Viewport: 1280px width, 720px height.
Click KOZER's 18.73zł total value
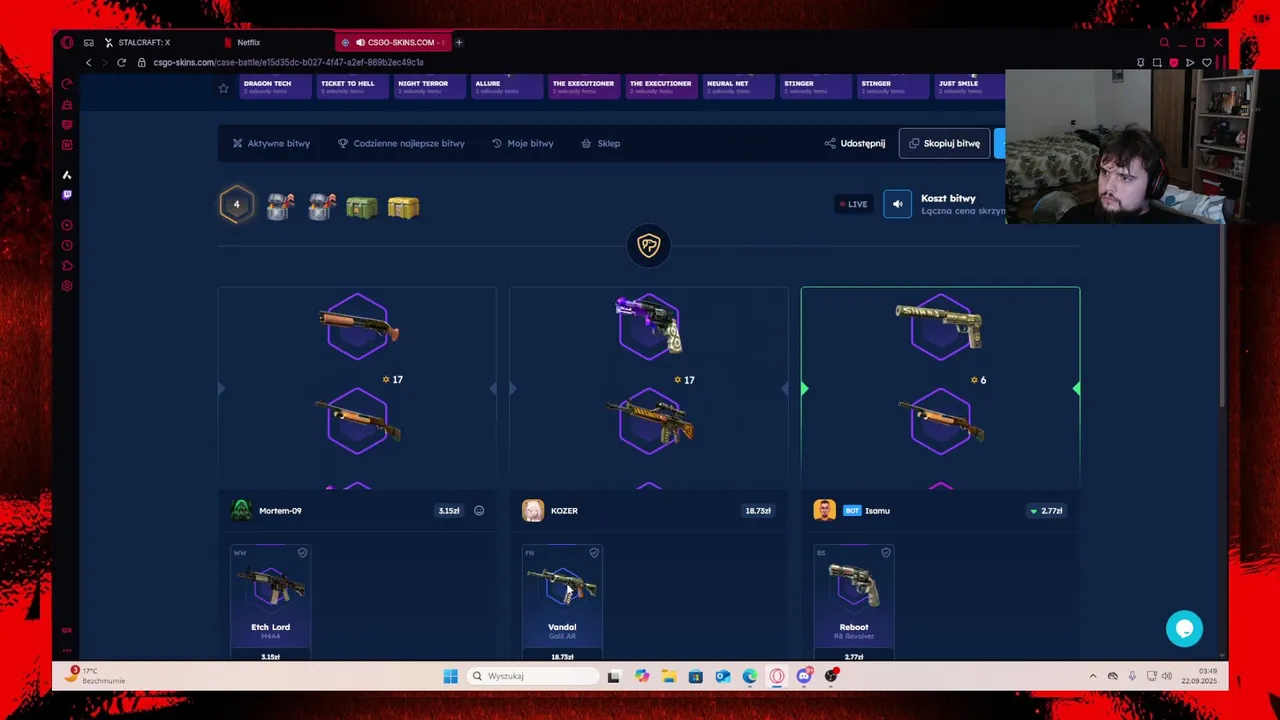tap(758, 511)
